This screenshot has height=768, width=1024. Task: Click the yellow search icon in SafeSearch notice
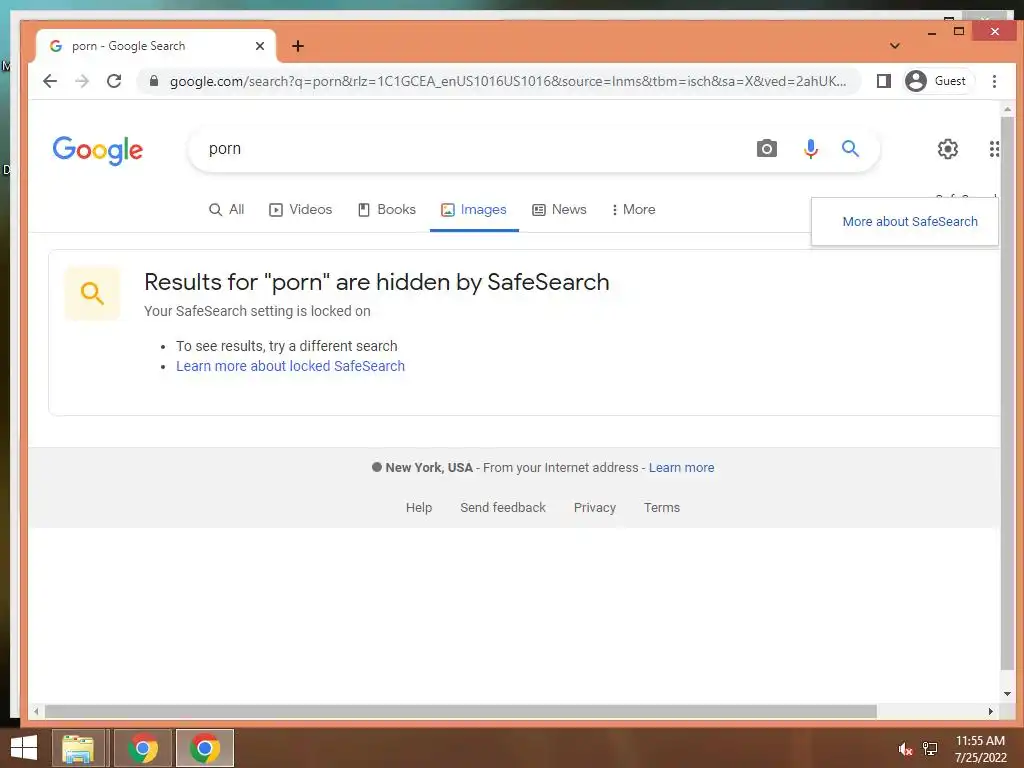pos(92,293)
